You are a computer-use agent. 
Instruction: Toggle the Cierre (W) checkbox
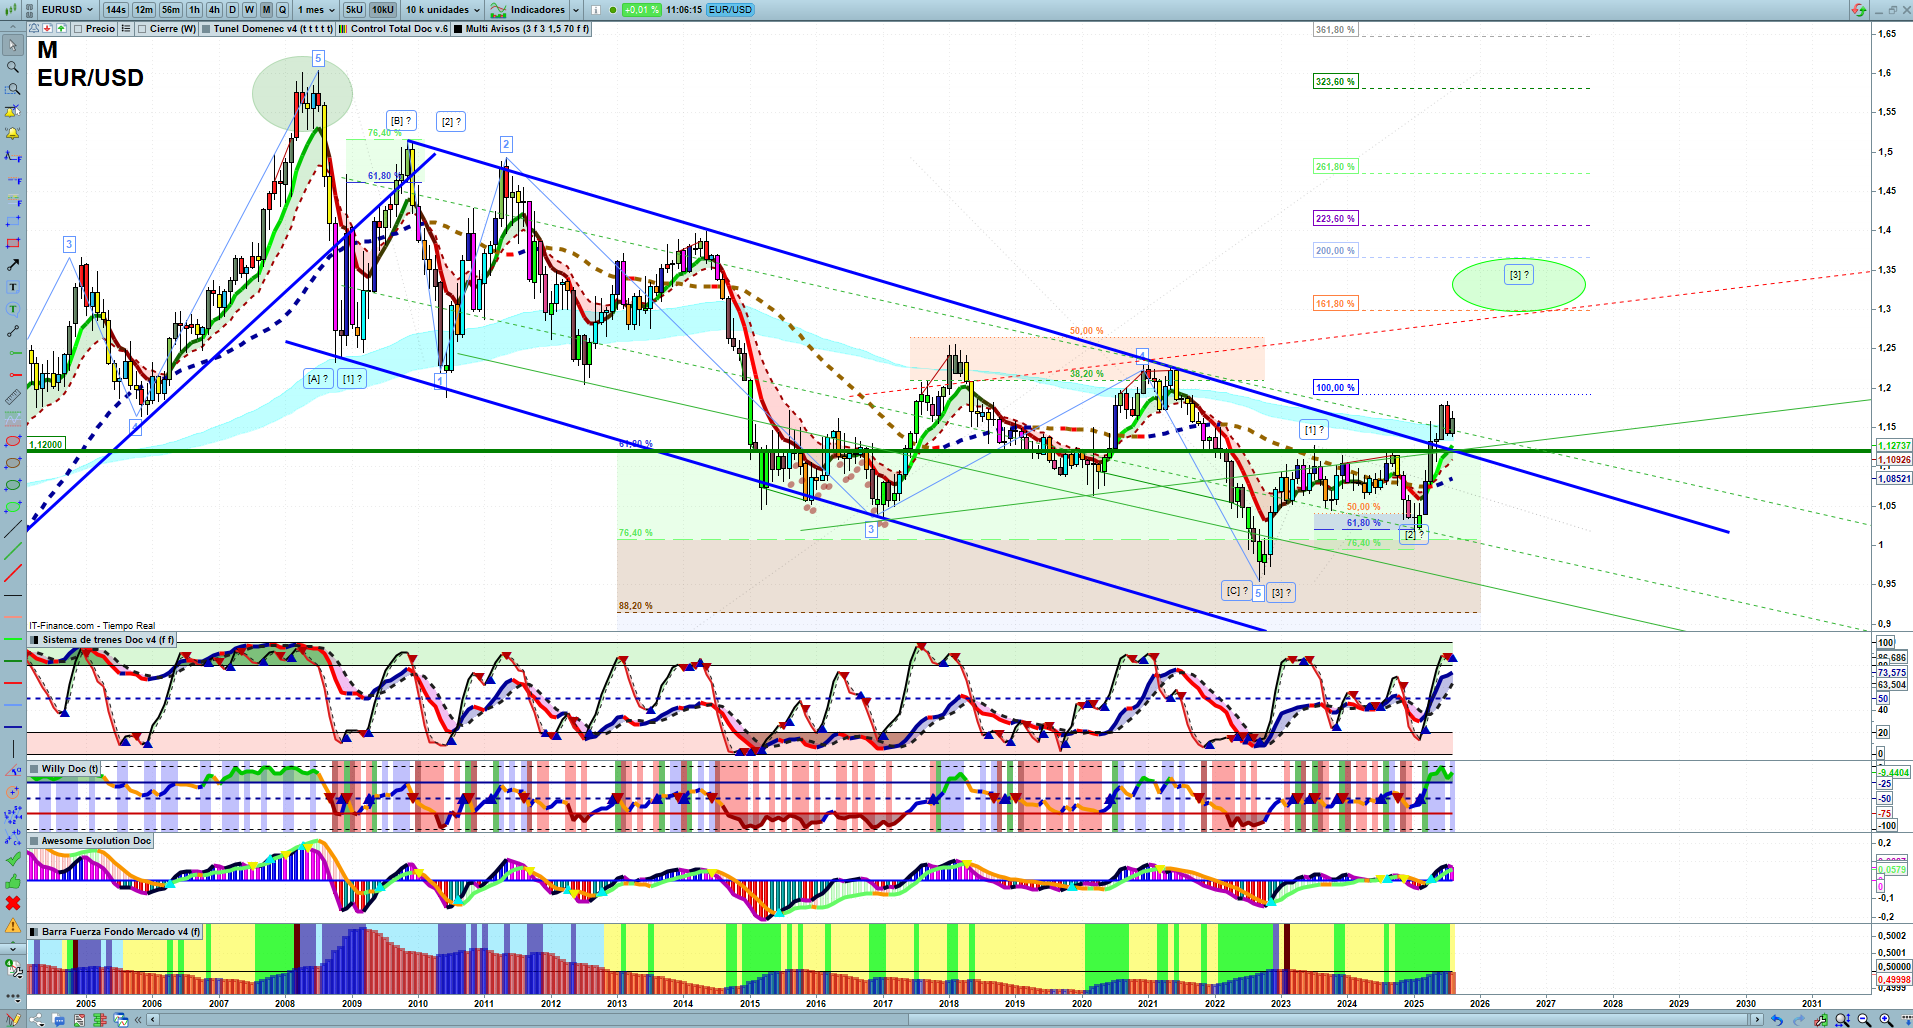point(143,29)
